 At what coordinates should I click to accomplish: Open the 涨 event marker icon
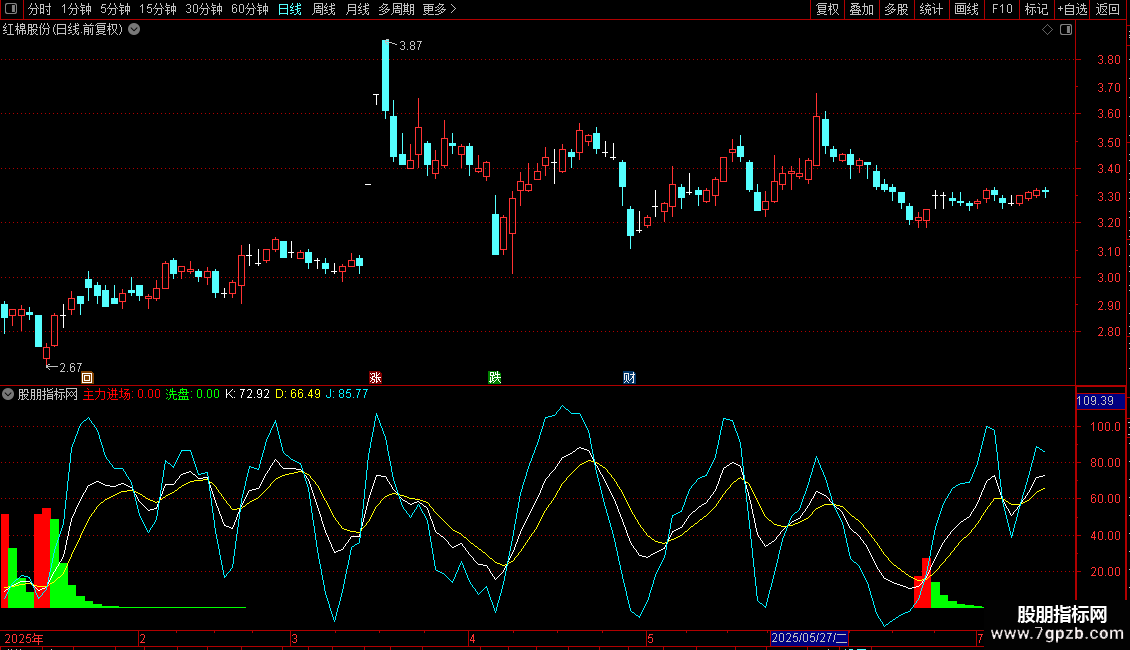[x=375, y=378]
